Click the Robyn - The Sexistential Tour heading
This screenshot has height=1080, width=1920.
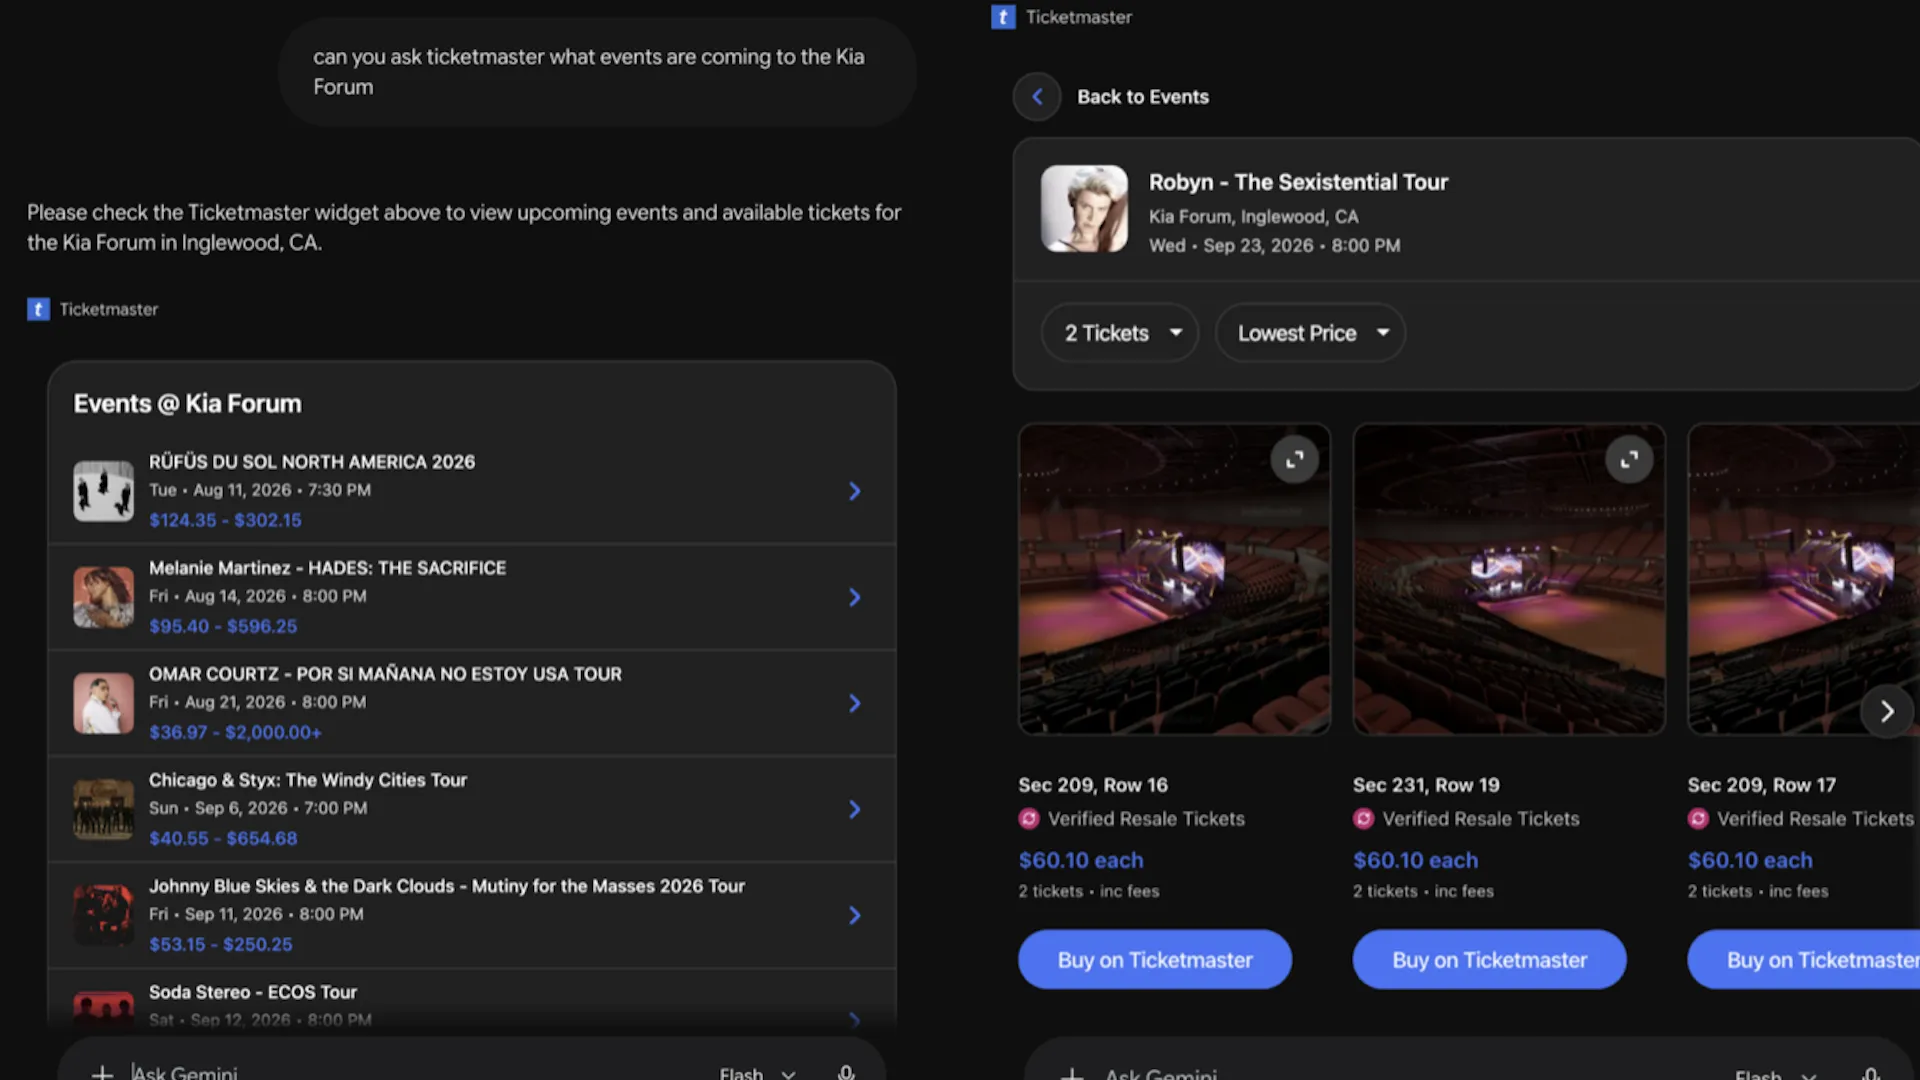(x=1298, y=182)
